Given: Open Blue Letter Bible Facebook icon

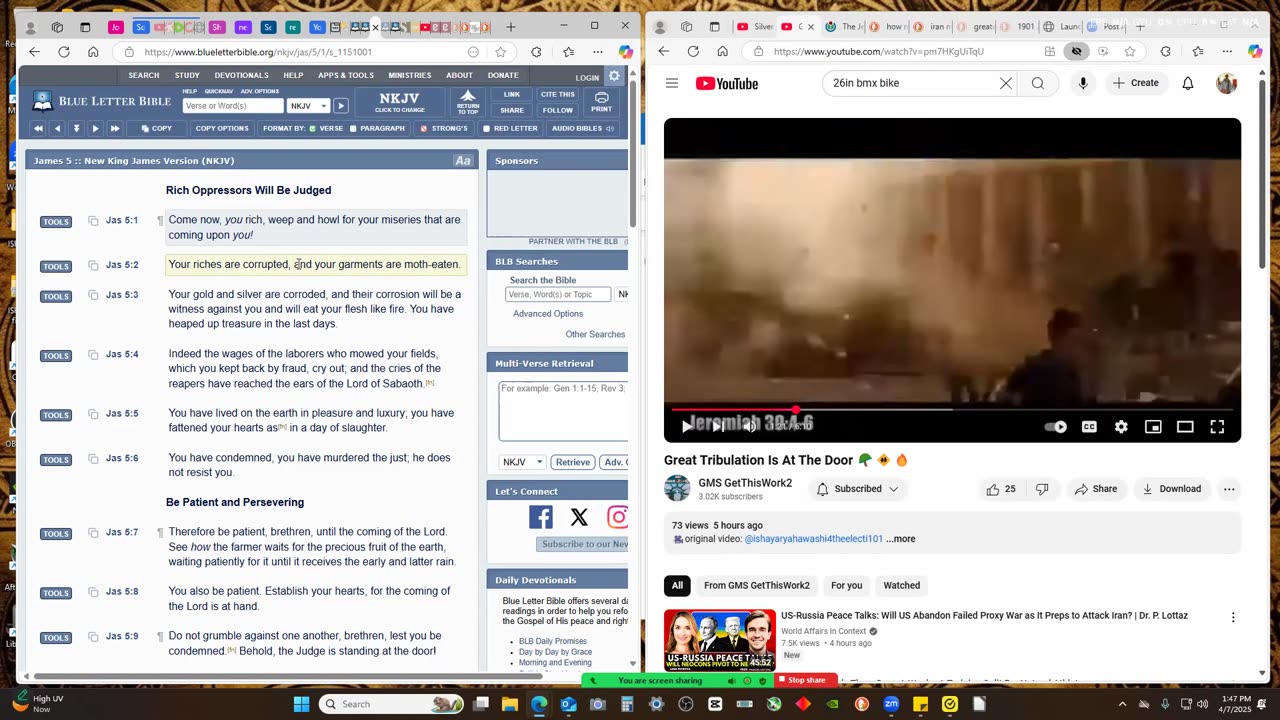Looking at the screenshot, I should pos(540,517).
